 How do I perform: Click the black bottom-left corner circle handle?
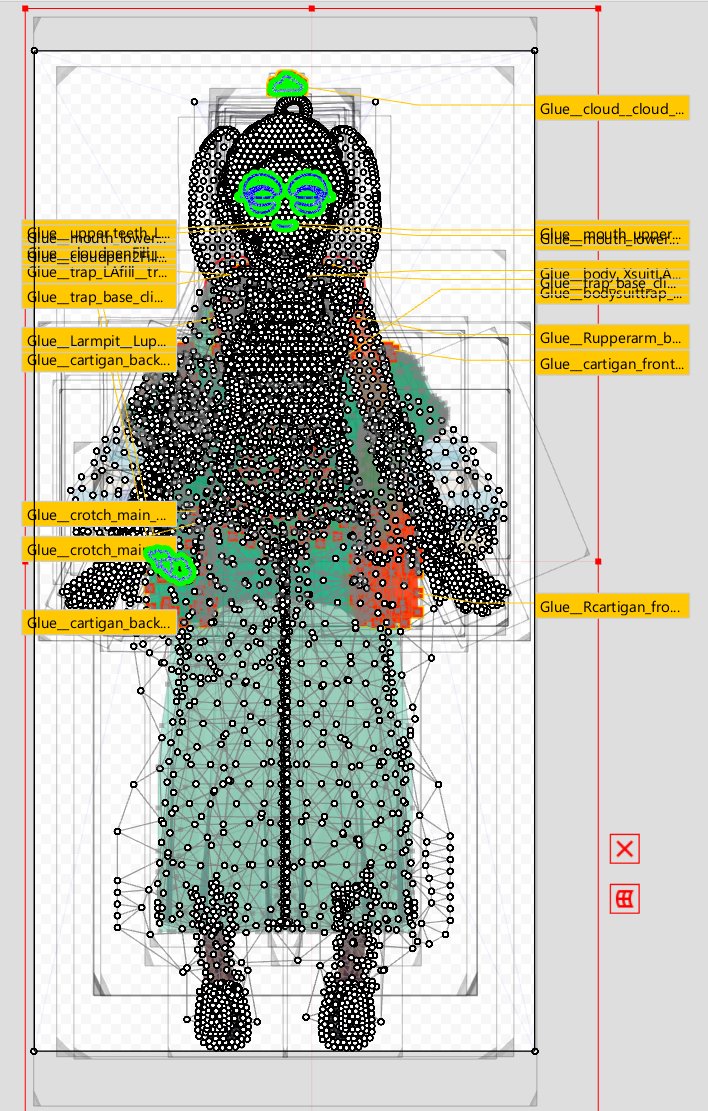click(35, 1051)
